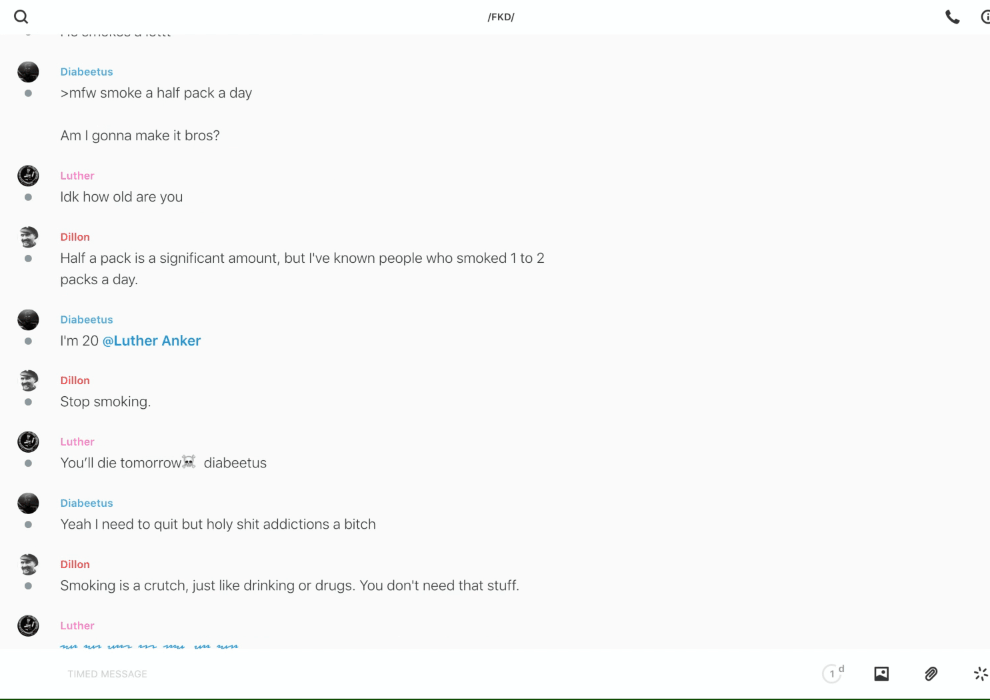Start a call using the phone icon
990x700 pixels.
click(x=952, y=17)
